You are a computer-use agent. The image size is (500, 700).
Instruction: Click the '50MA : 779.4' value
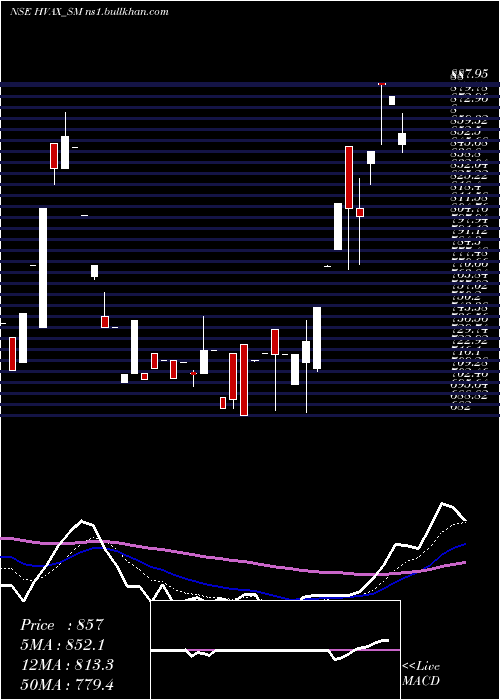point(67,685)
